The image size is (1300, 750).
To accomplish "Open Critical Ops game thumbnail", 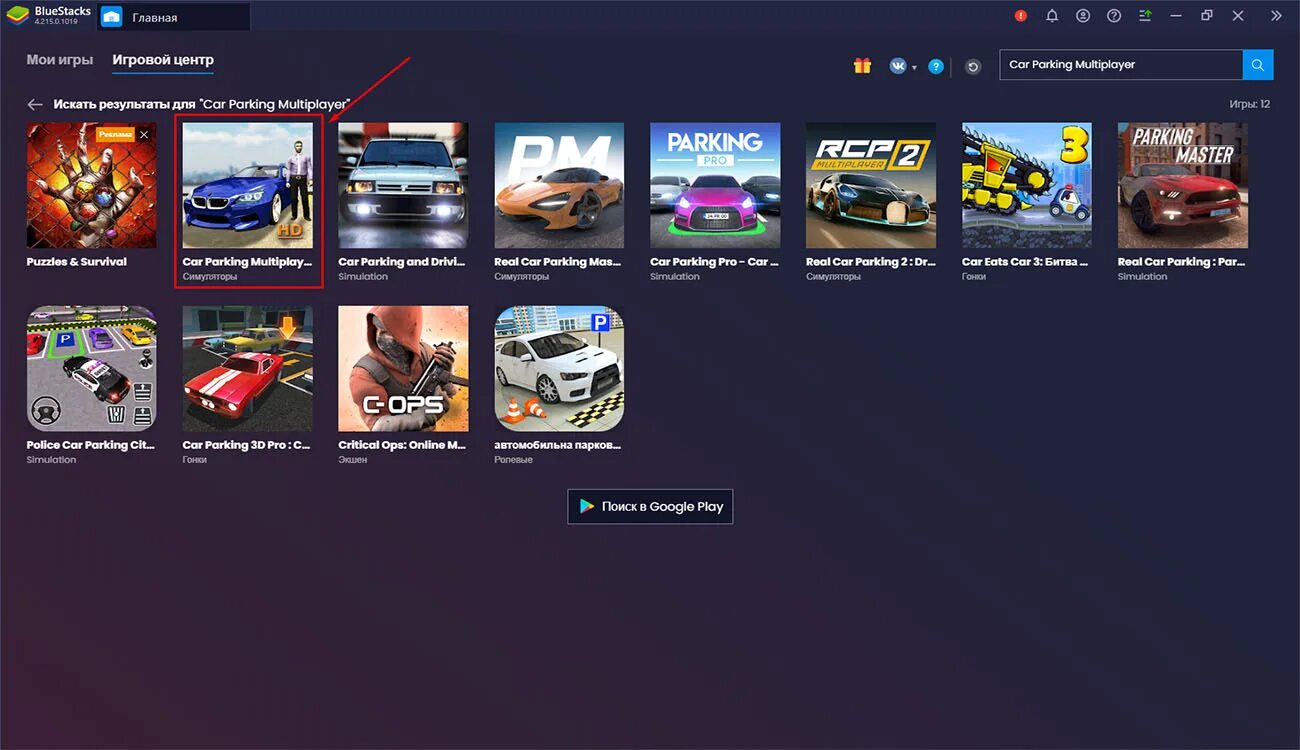I will [403, 369].
